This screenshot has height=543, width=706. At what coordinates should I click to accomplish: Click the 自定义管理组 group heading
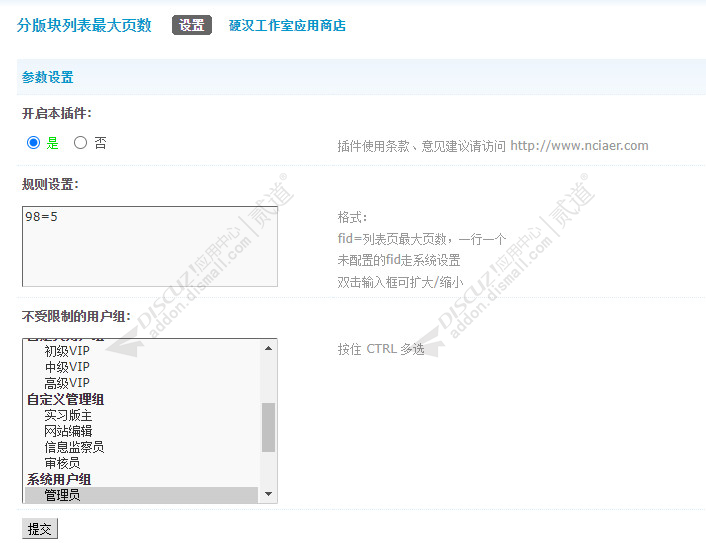[65, 399]
